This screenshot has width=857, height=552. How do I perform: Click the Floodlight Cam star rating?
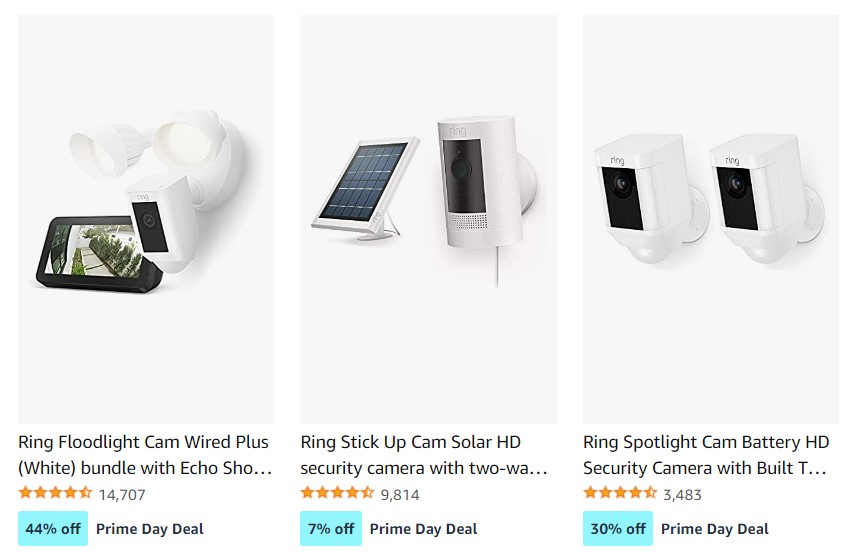(x=55, y=493)
